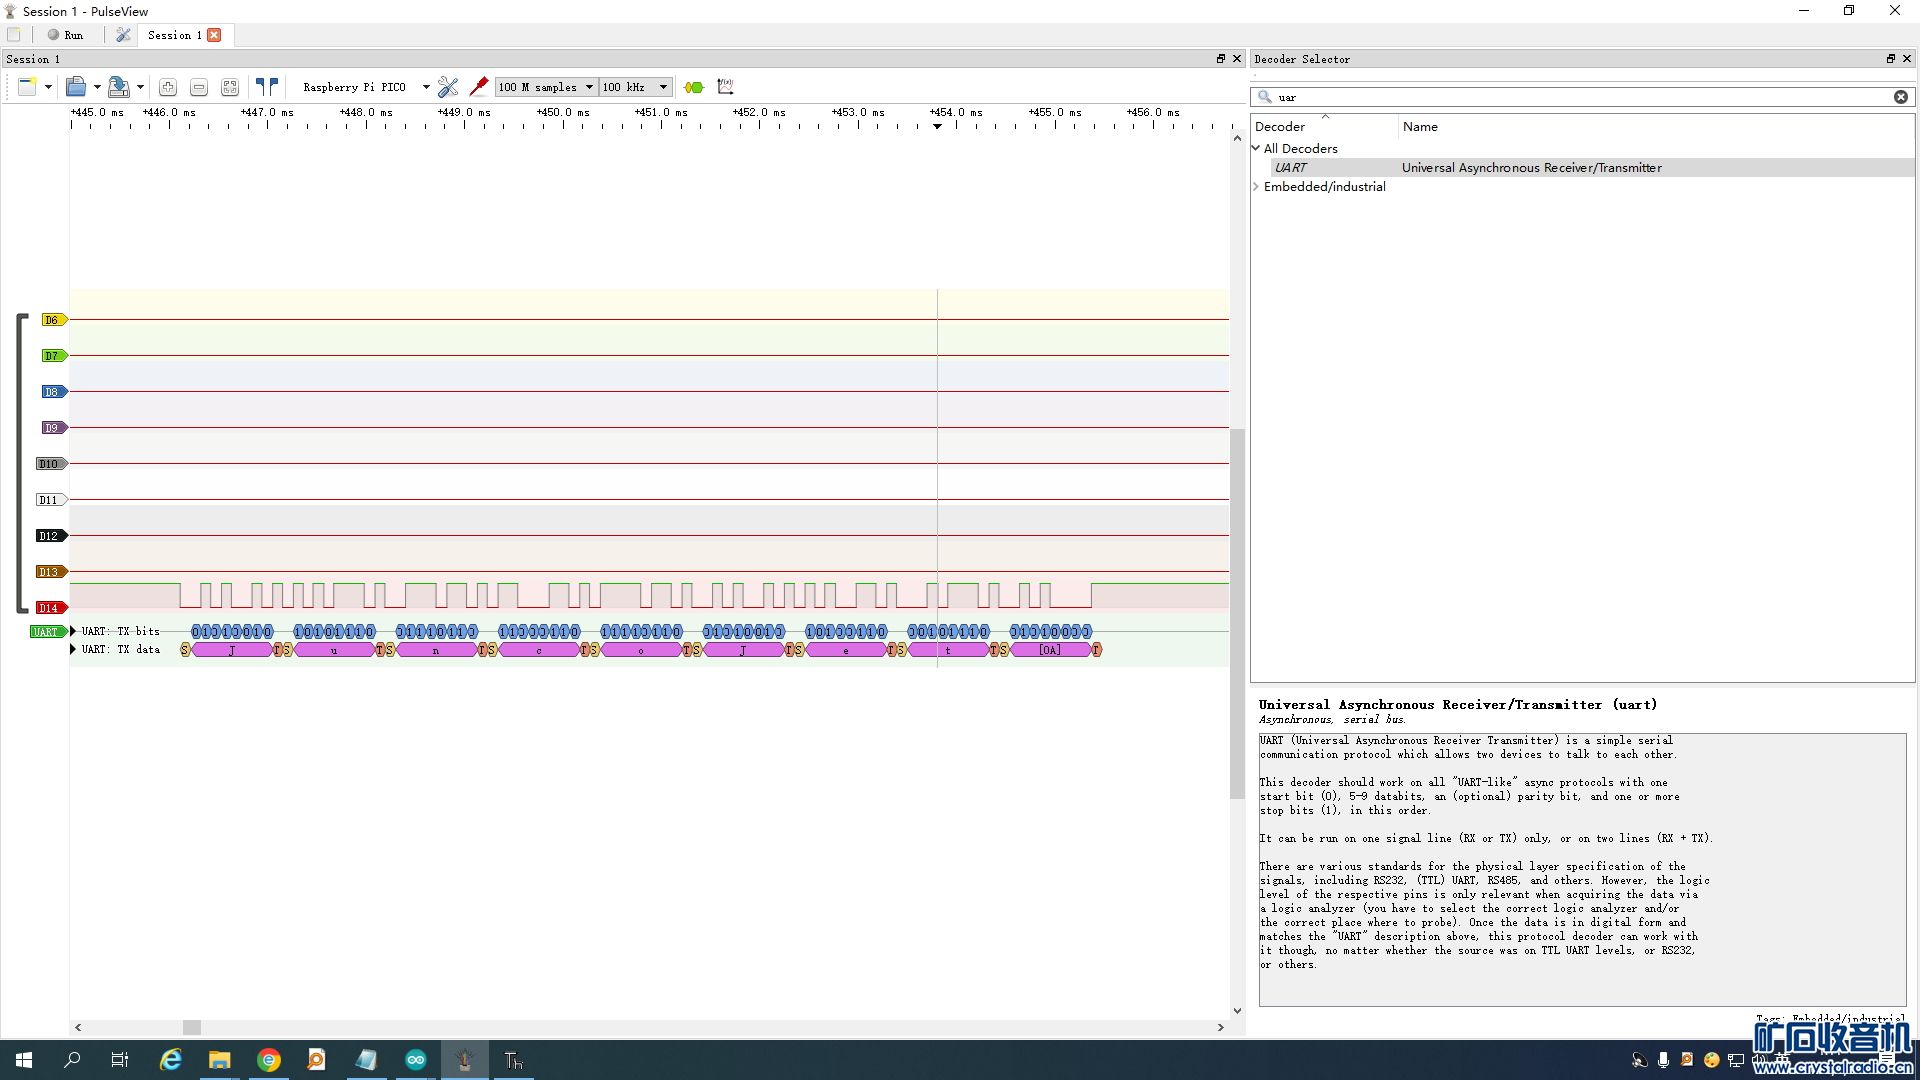Open the channel probe settings icon
The image size is (1920, 1080).
pyautogui.click(x=479, y=87)
